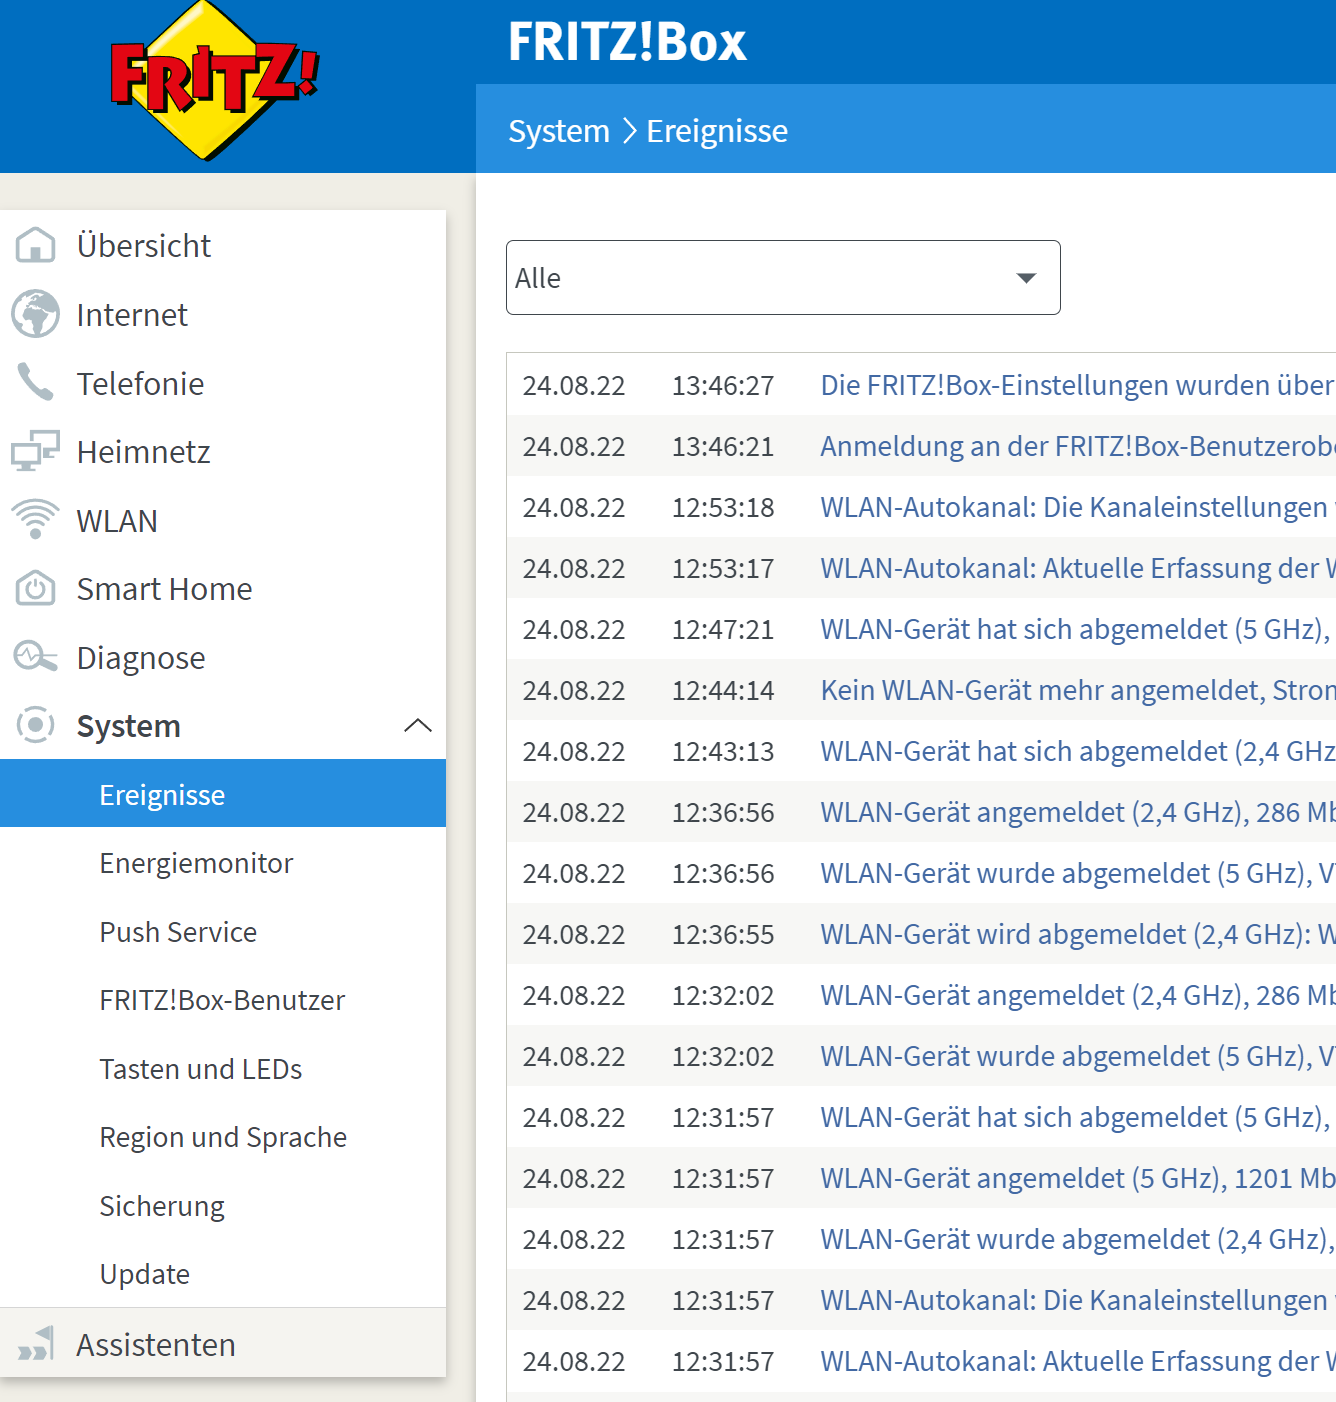Open event 'Die FRITZ!Box-Einstellungen wurden über'
Screen dimensions: 1336x1402
coord(1077,385)
